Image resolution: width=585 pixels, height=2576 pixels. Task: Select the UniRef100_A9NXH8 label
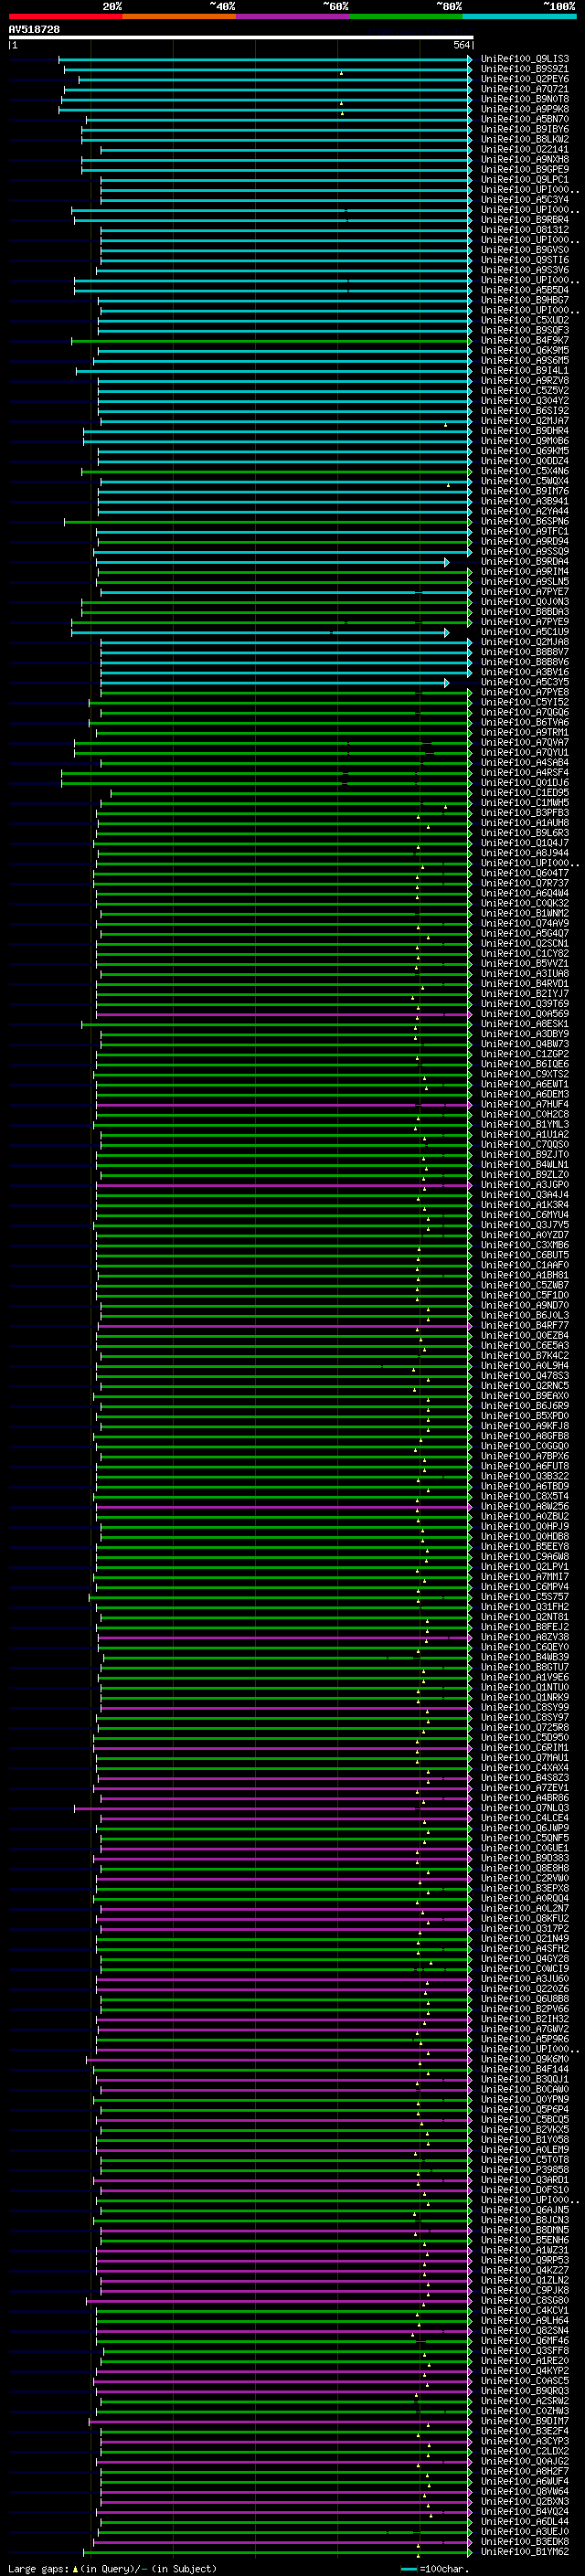pyautogui.click(x=525, y=159)
